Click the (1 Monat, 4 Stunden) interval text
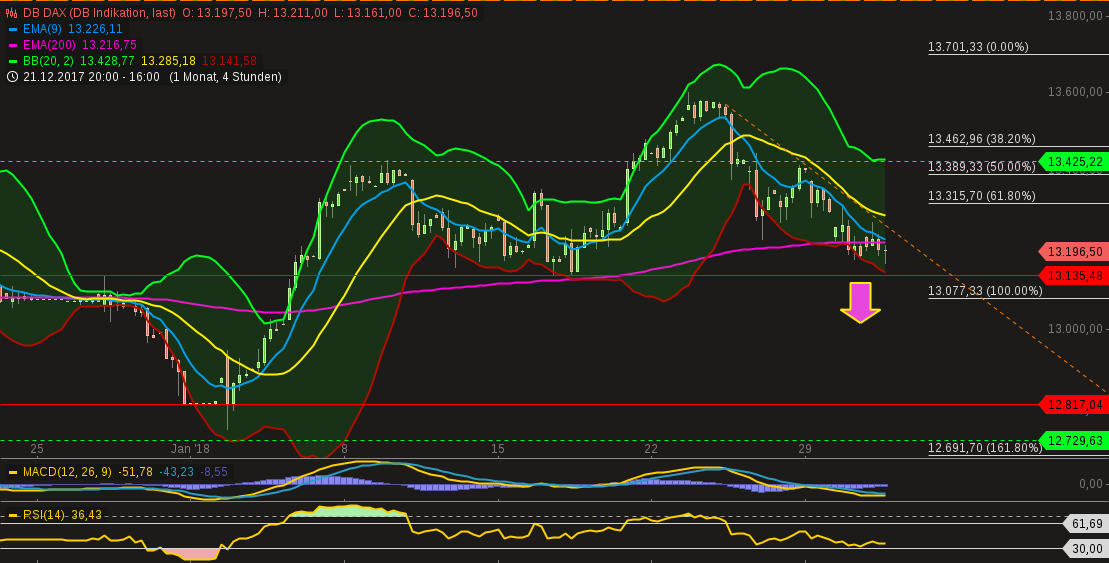The height and width of the screenshot is (563, 1109). point(225,77)
